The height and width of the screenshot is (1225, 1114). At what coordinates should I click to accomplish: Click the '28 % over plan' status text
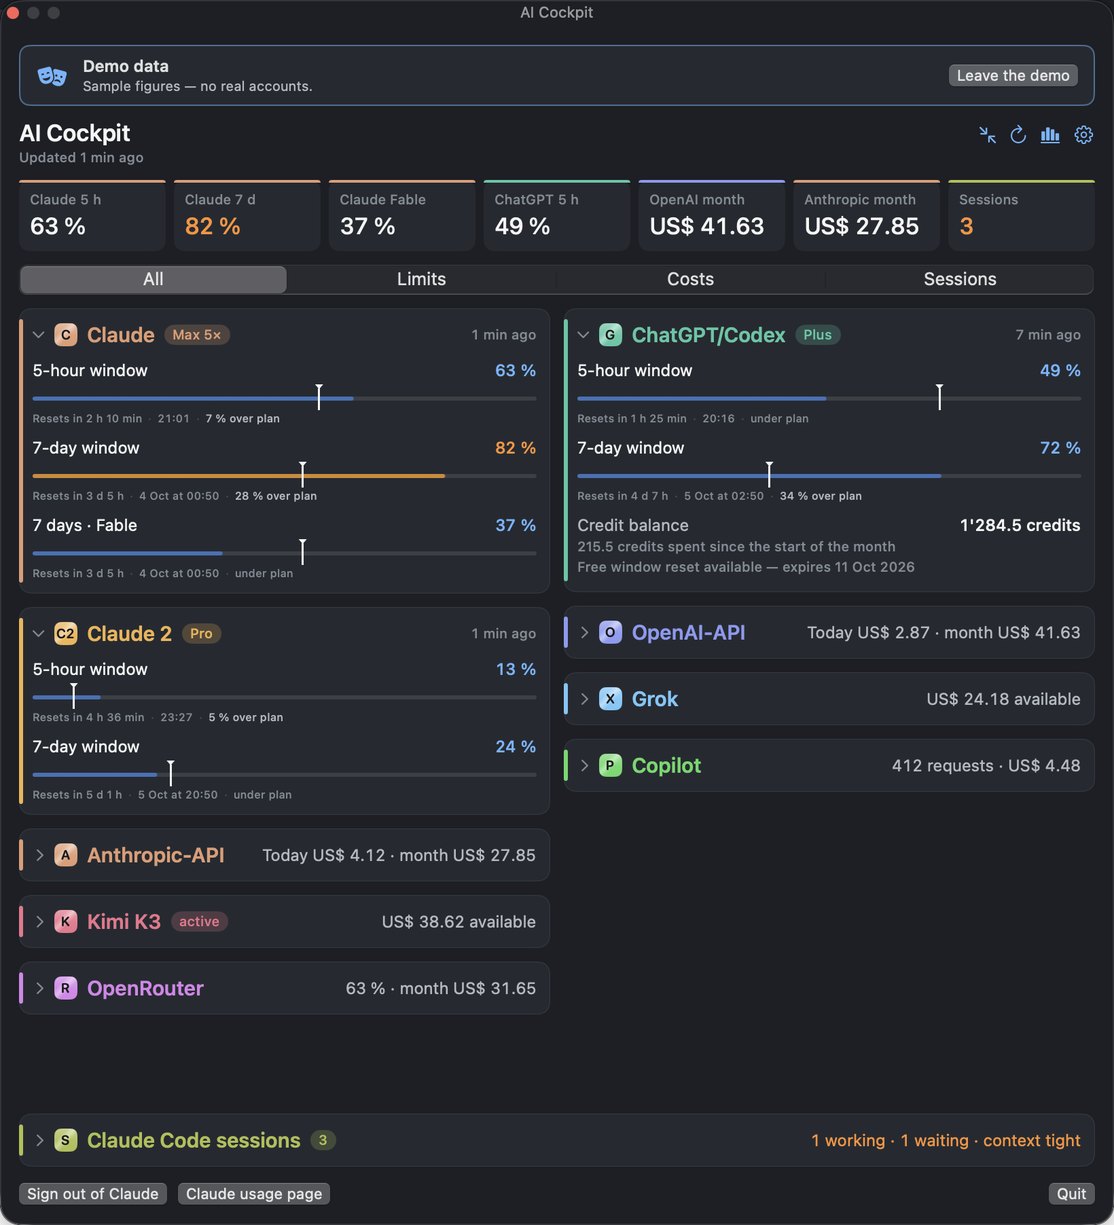tap(276, 496)
